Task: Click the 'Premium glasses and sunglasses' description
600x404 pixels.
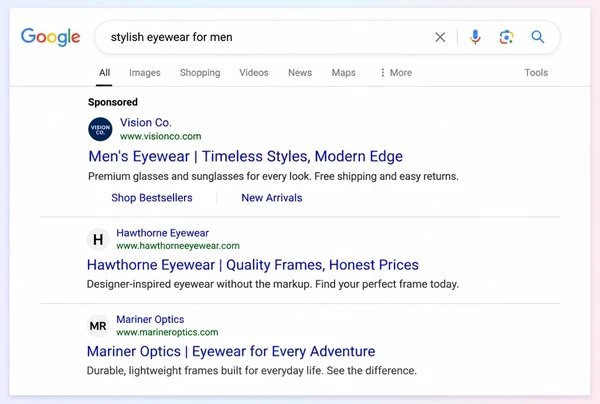Action: [x=273, y=176]
